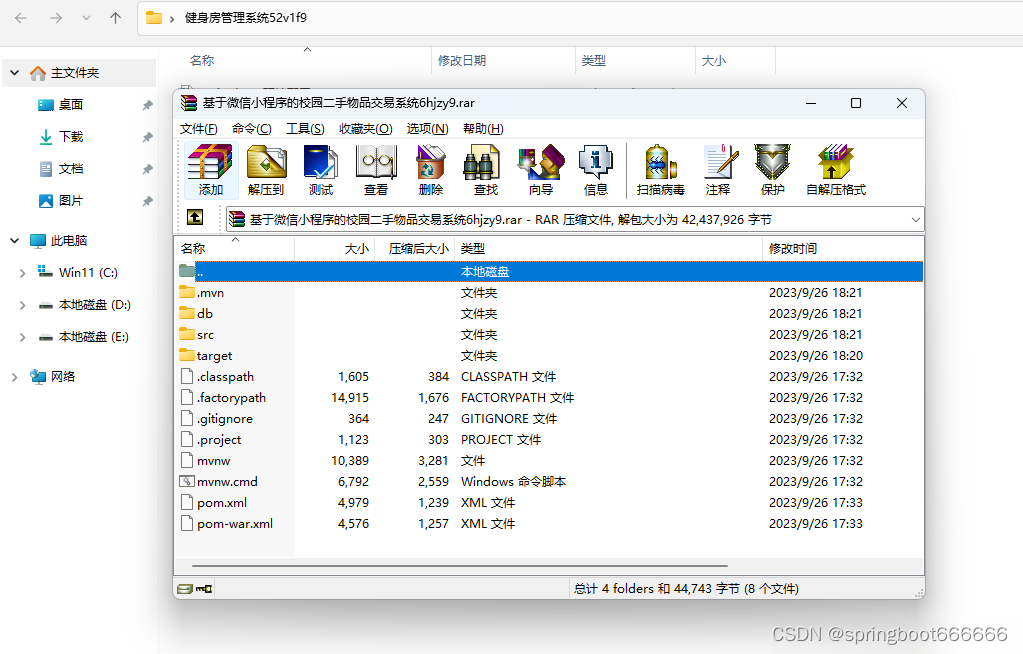Collapse the This PC (此电脑) tree node
The height and width of the screenshot is (654, 1023).
[x=14, y=240]
